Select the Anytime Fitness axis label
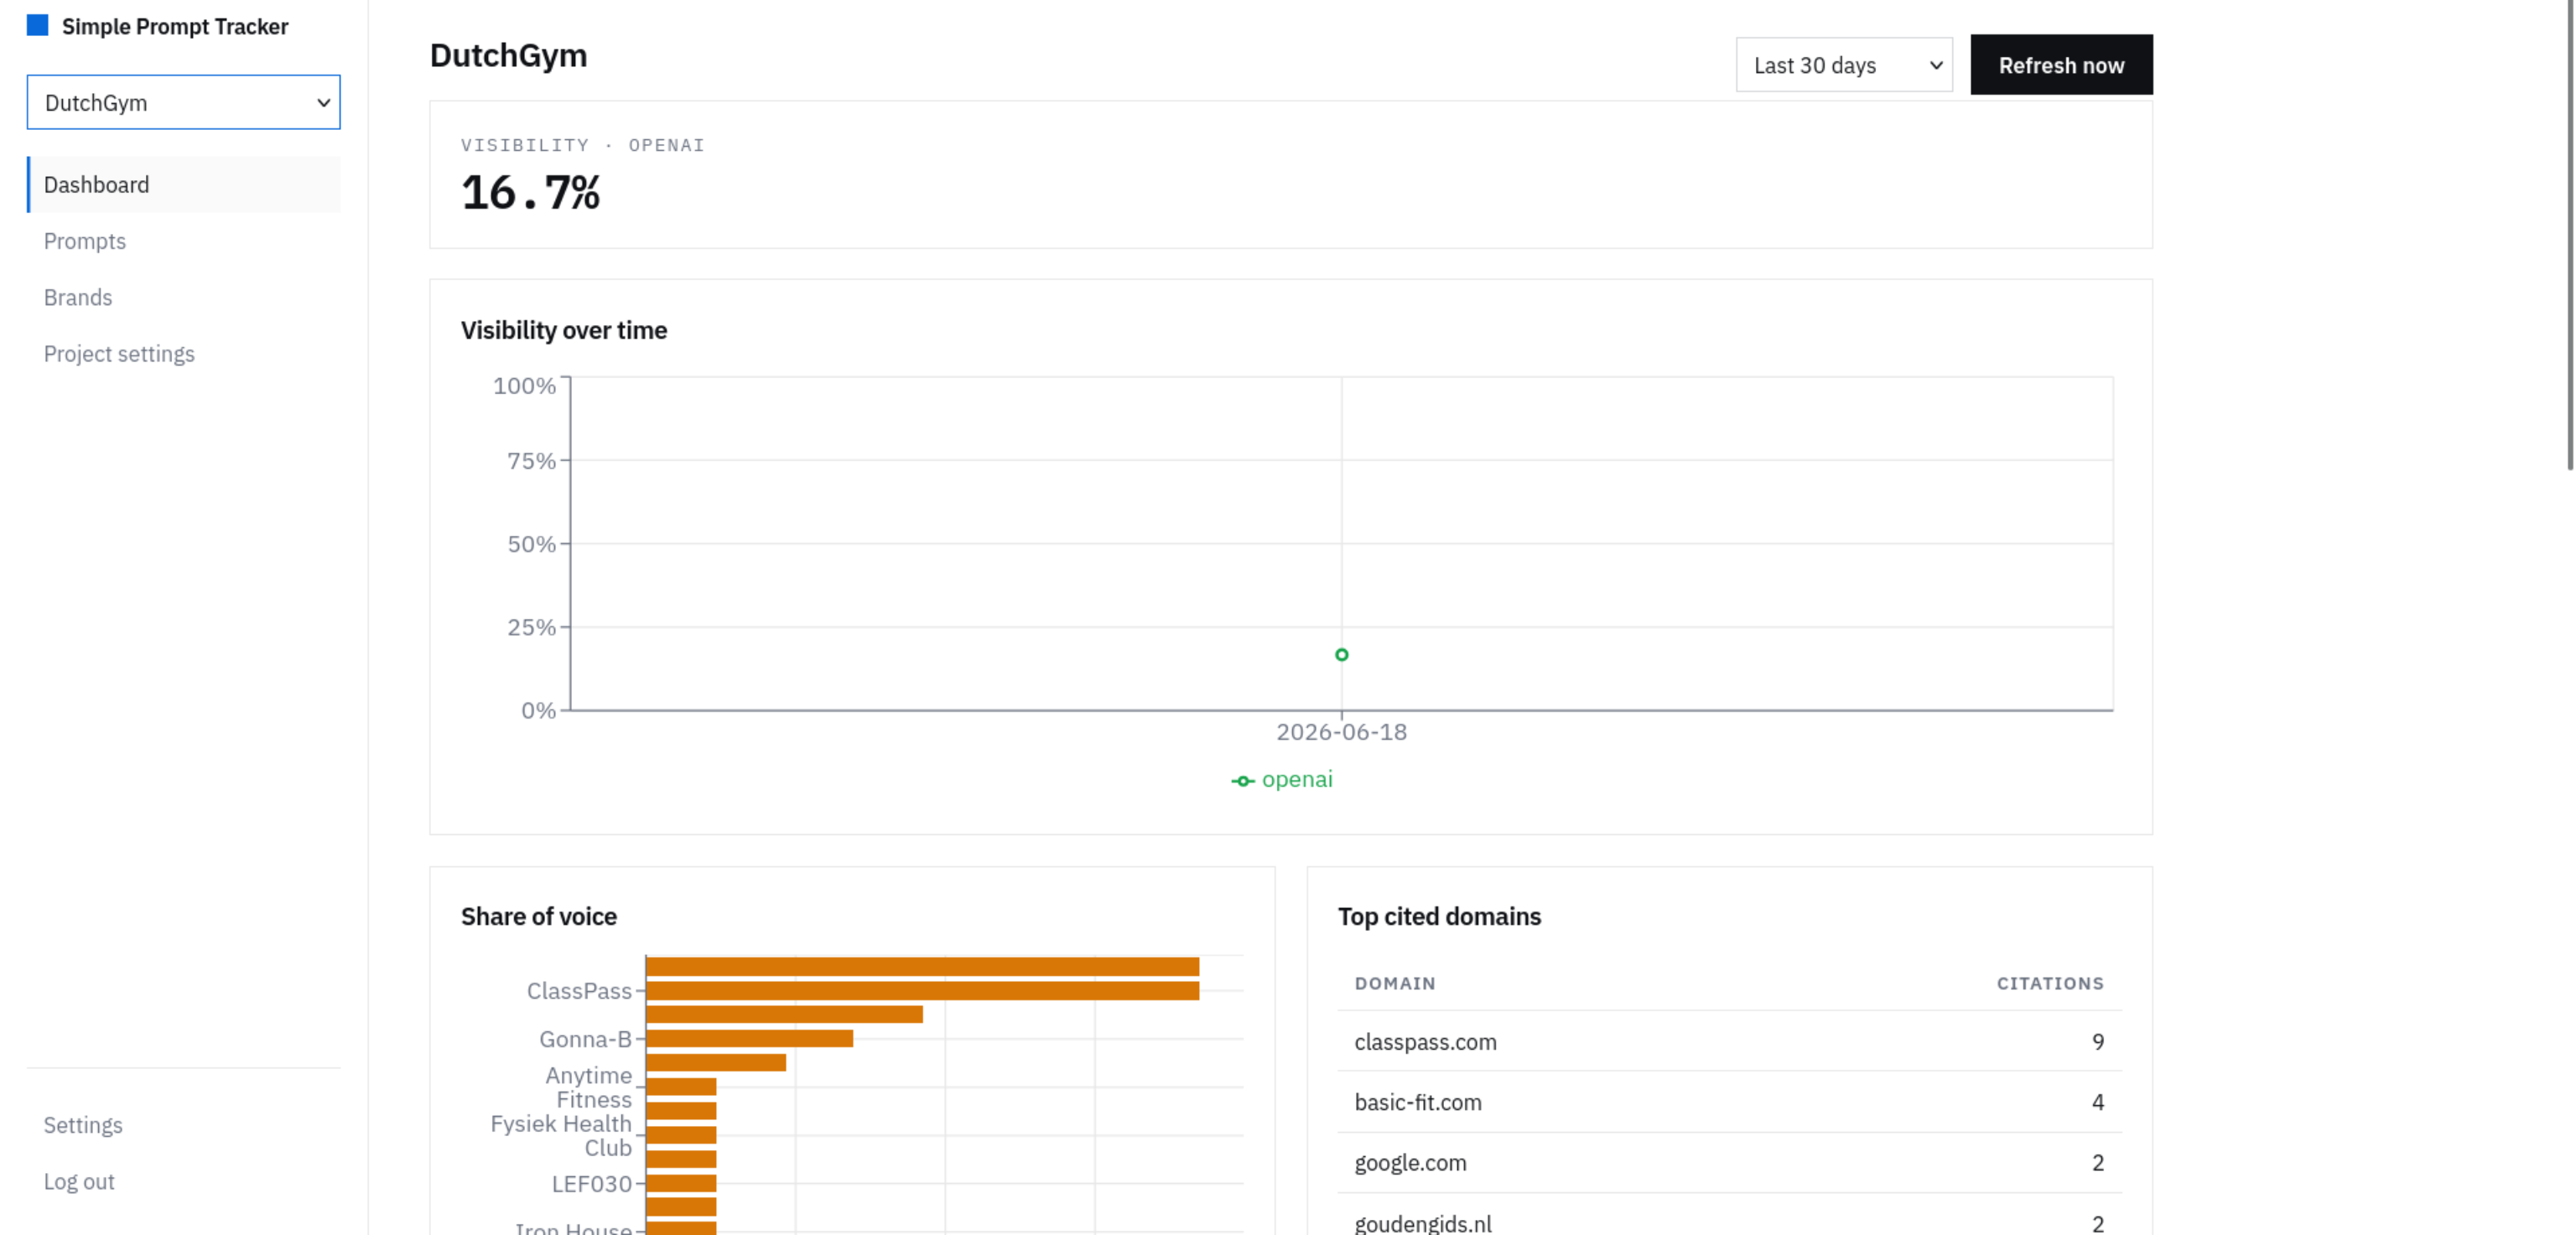The height and width of the screenshot is (1235, 2576). click(589, 1087)
